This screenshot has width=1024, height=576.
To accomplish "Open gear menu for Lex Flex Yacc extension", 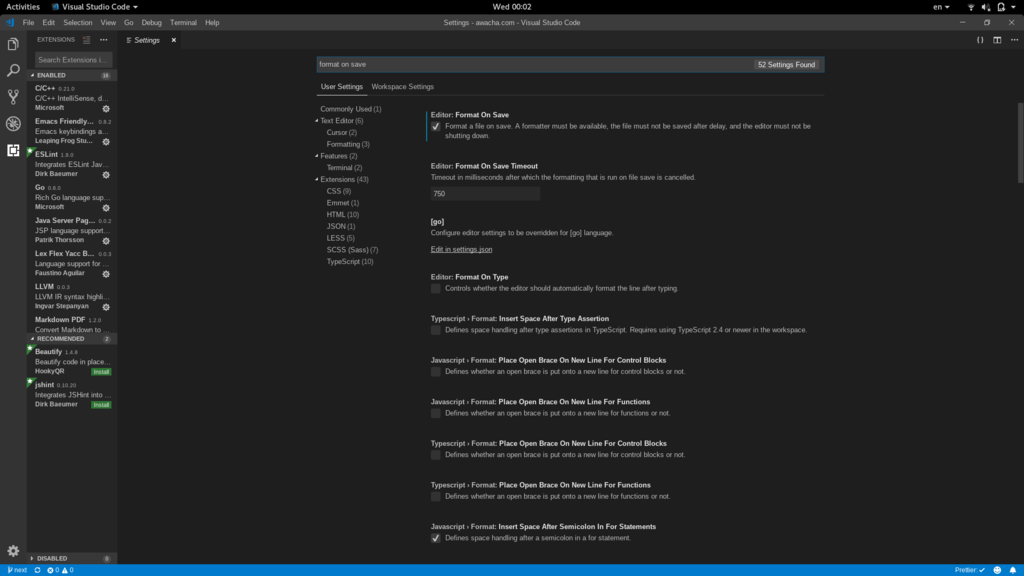I will click(106, 274).
